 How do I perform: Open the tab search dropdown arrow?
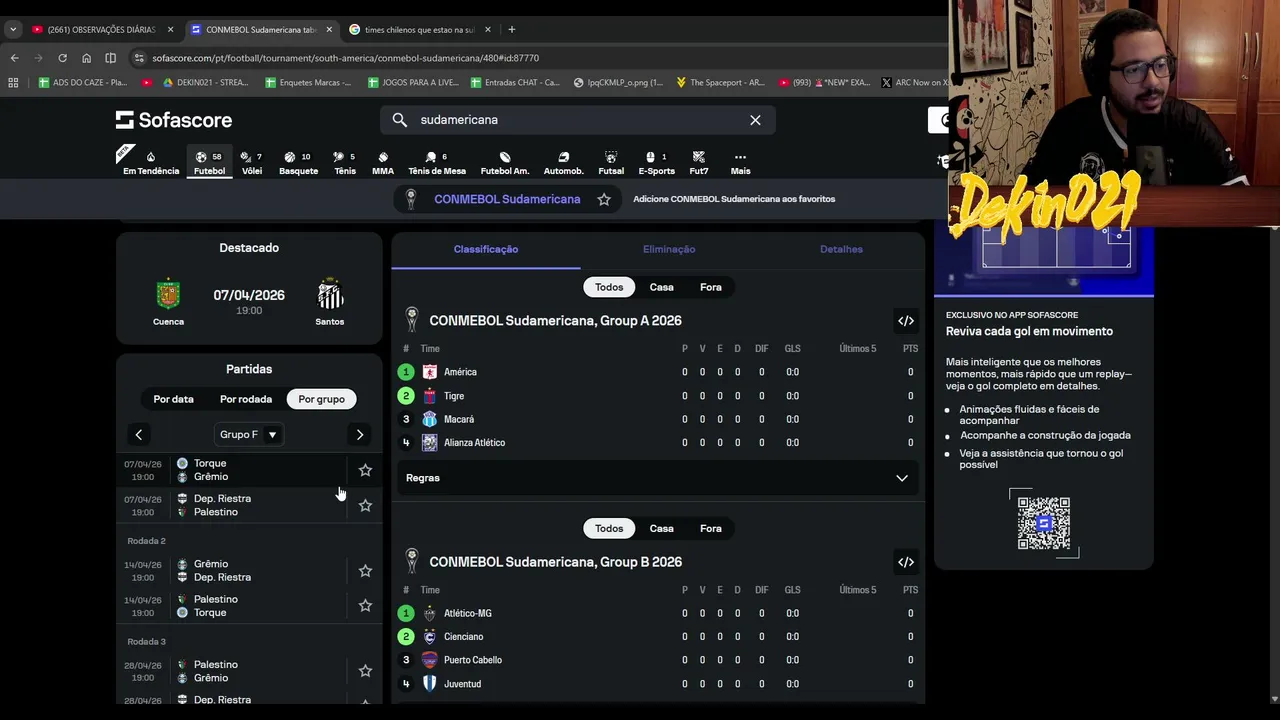(13, 29)
